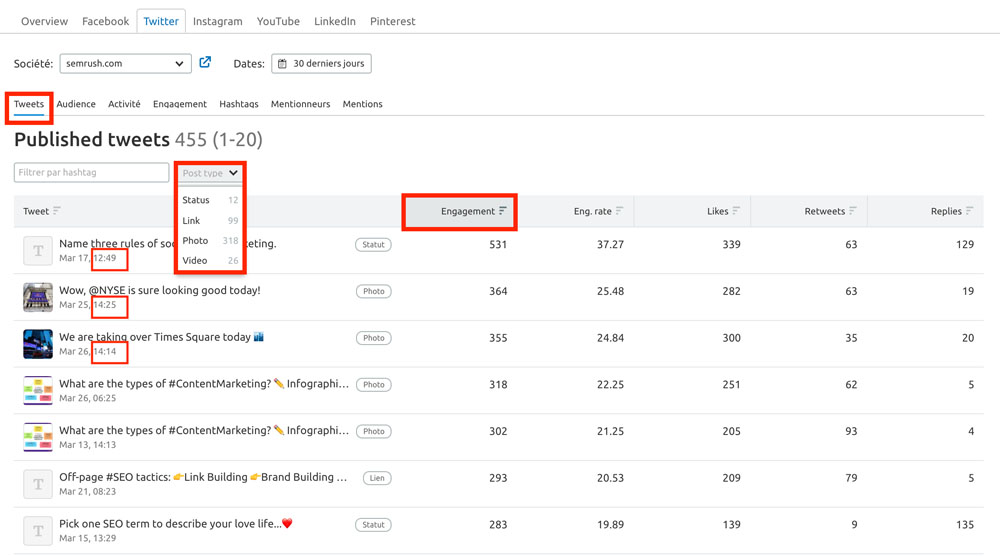Click the 'Published tweets' heading
Viewport: 1000px width, 556px height.
click(x=92, y=140)
